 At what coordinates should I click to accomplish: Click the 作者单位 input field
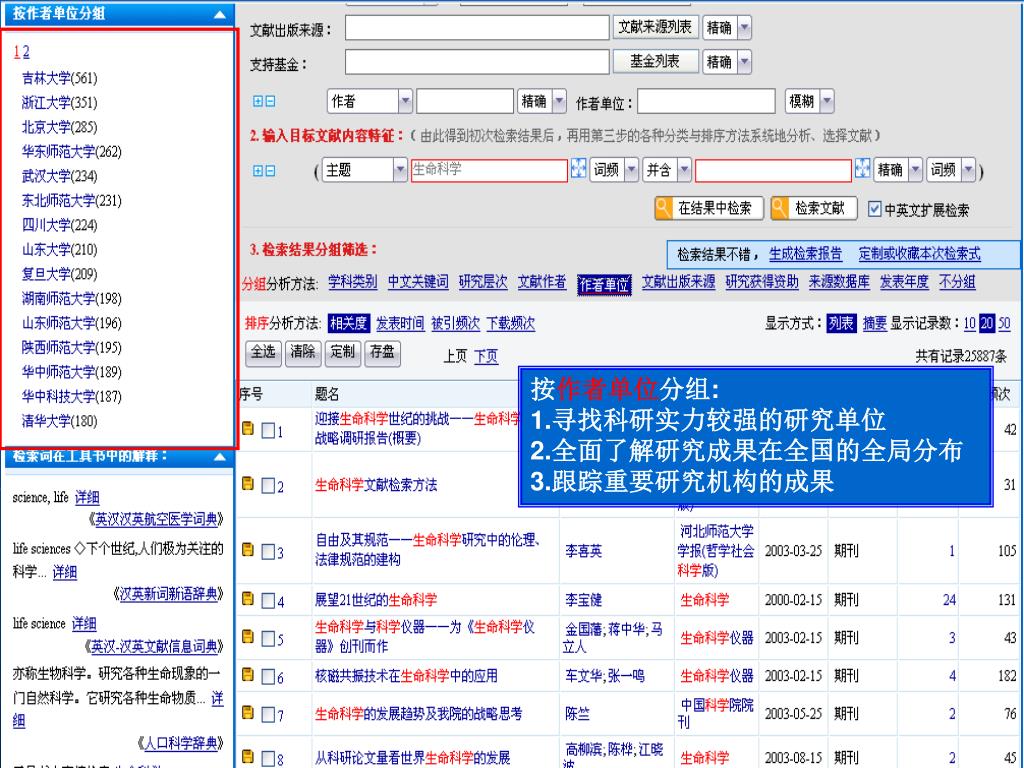tap(706, 101)
